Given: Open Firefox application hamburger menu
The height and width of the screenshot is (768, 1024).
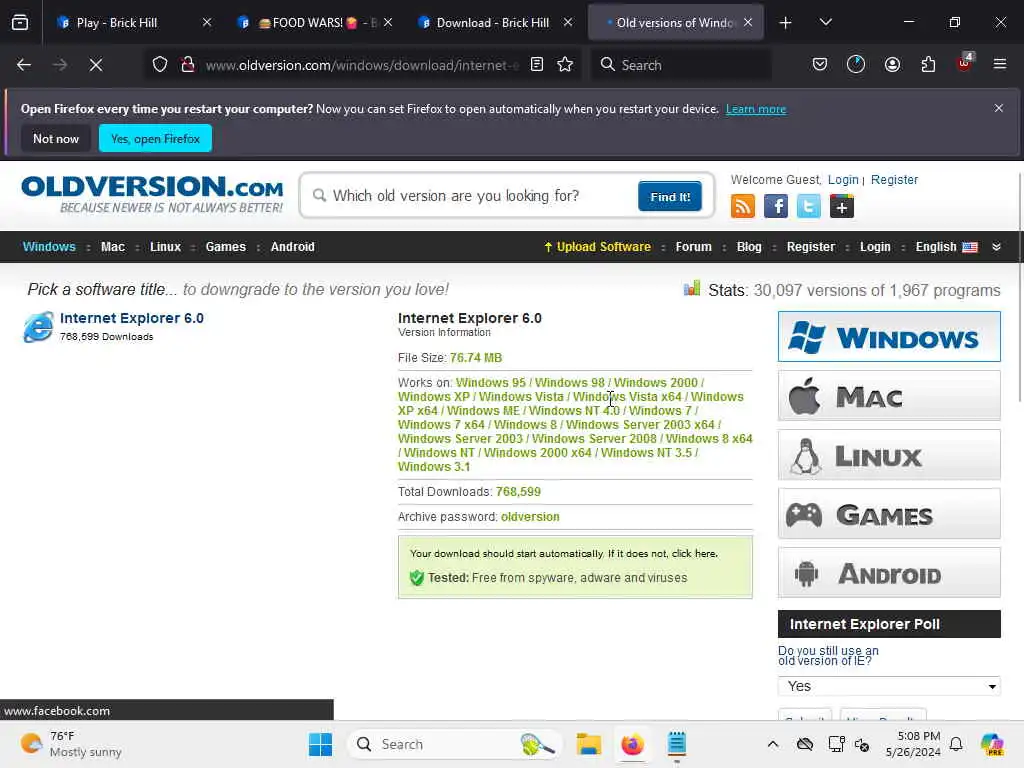Looking at the screenshot, I should (1000, 65).
